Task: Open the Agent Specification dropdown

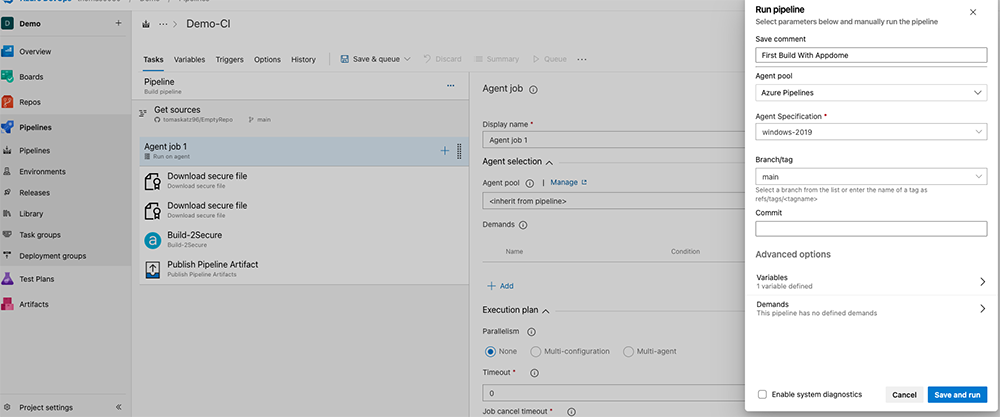Action: pyautogui.click(x=871, y=132)
